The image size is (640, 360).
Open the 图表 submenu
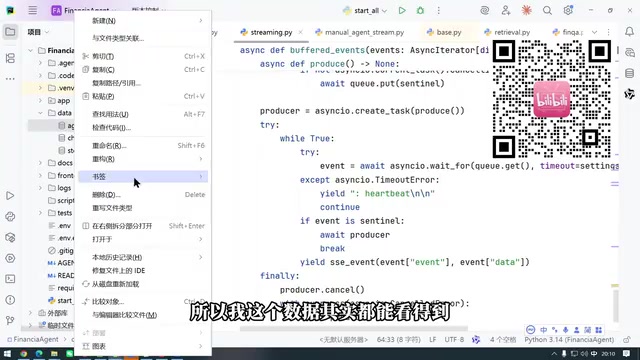point(143,346)
